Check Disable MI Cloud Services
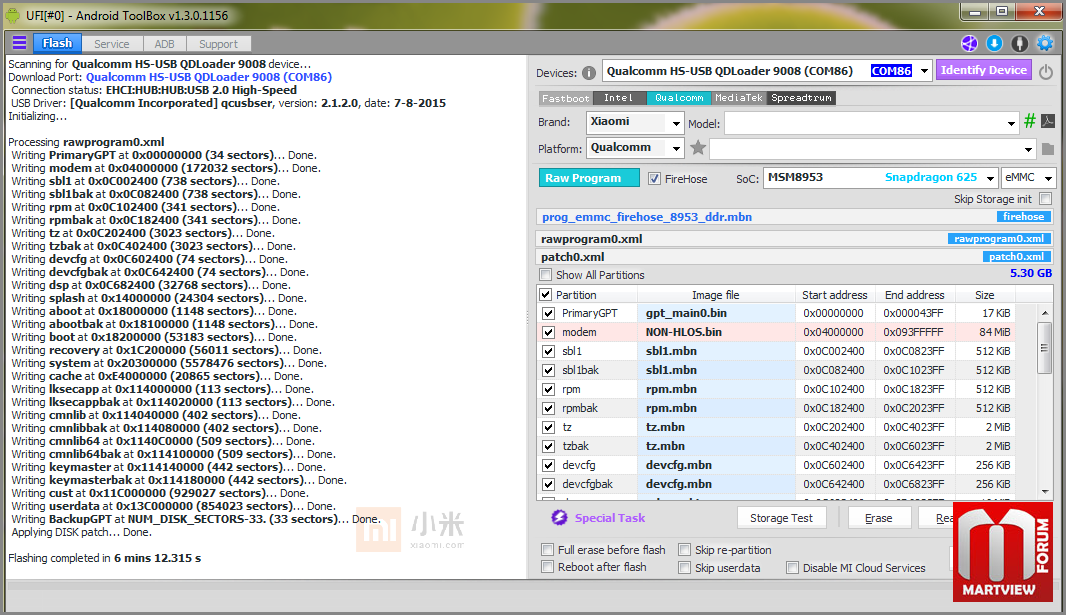Viewport: 1066px width, 615px height. 792,567
